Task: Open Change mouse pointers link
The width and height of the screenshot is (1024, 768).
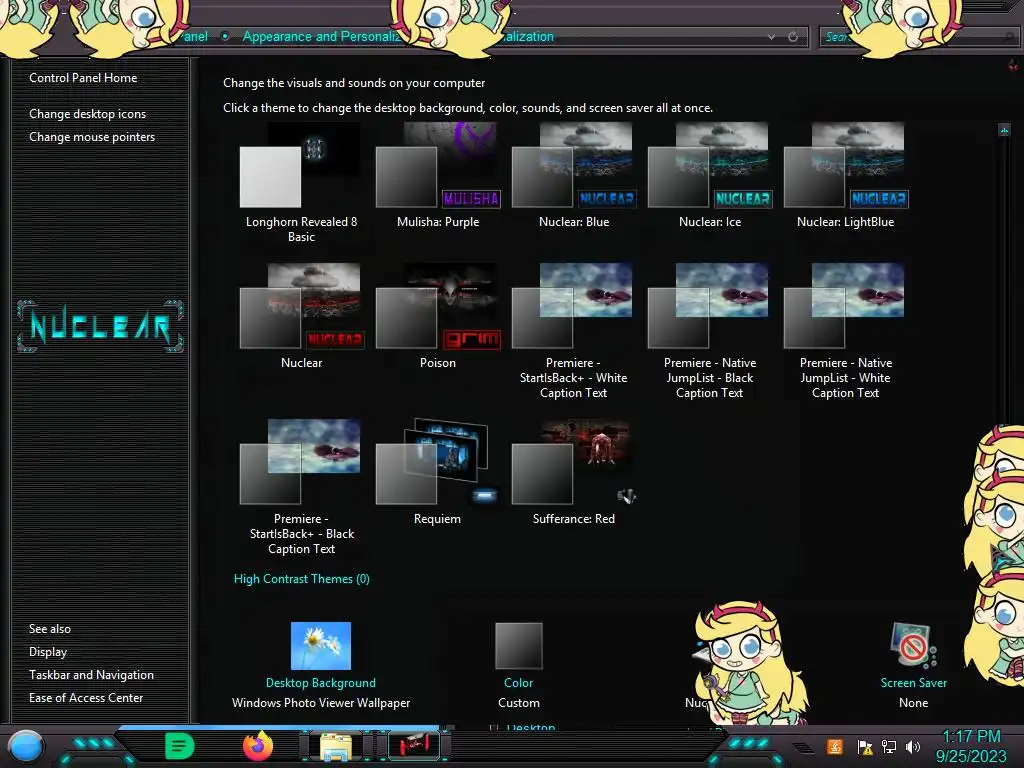Action: tap(92, 136)
